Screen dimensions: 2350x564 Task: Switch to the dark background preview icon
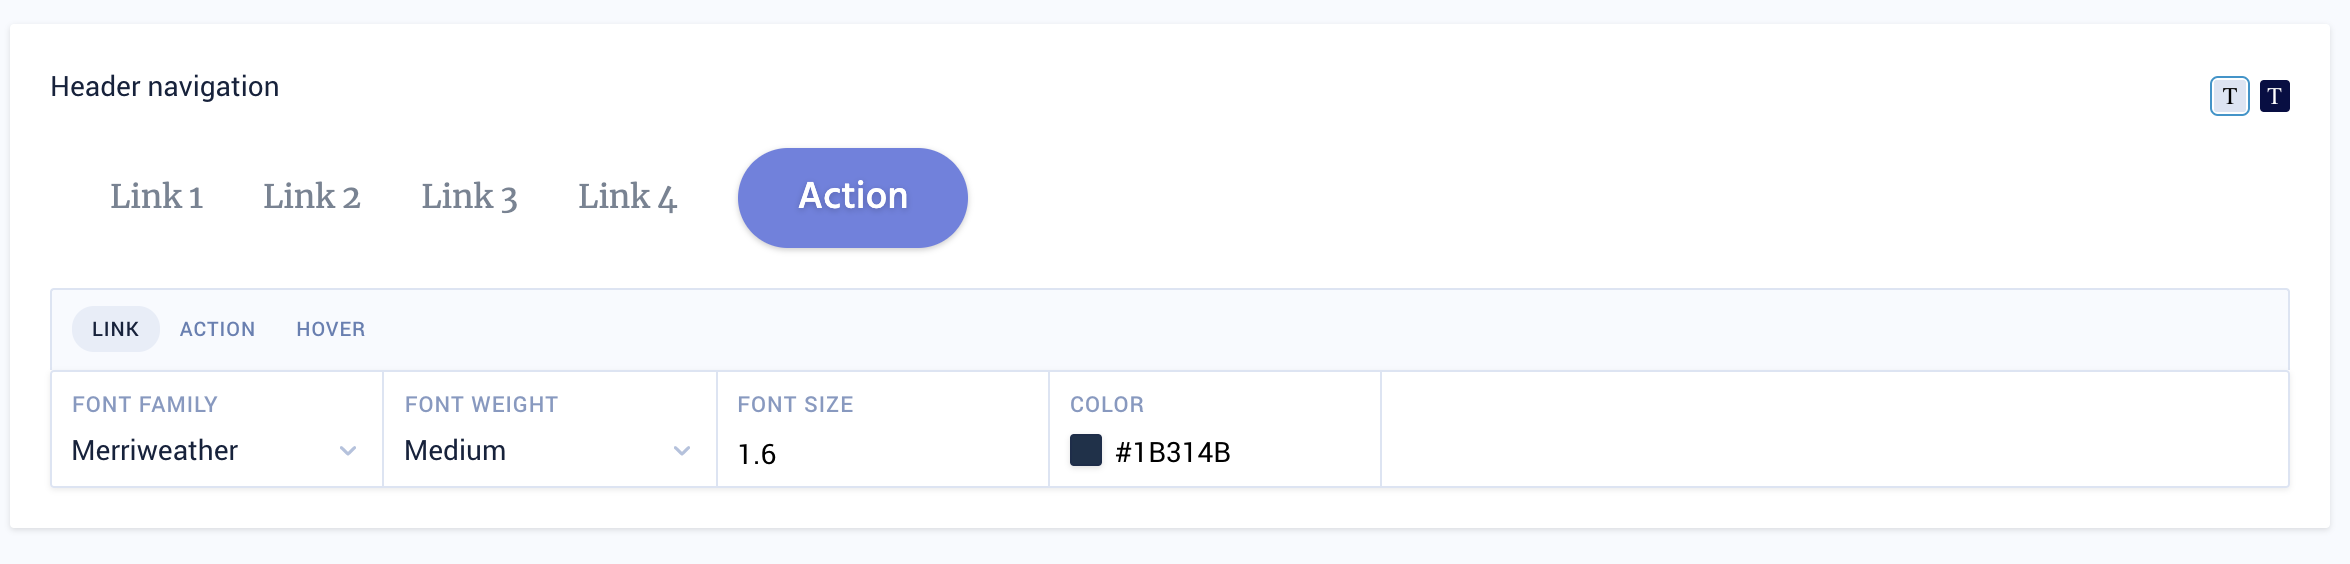(2274, 96)
